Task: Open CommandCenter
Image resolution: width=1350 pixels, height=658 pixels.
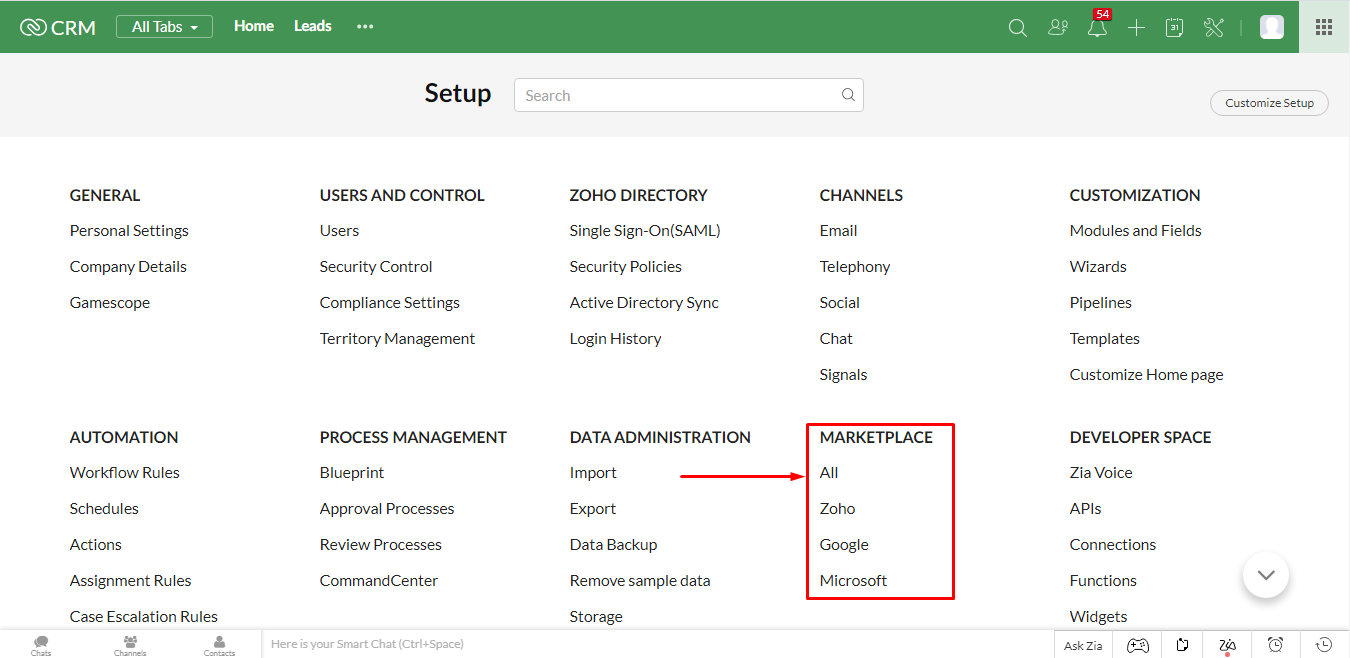Action: click(x=379, y=581)
